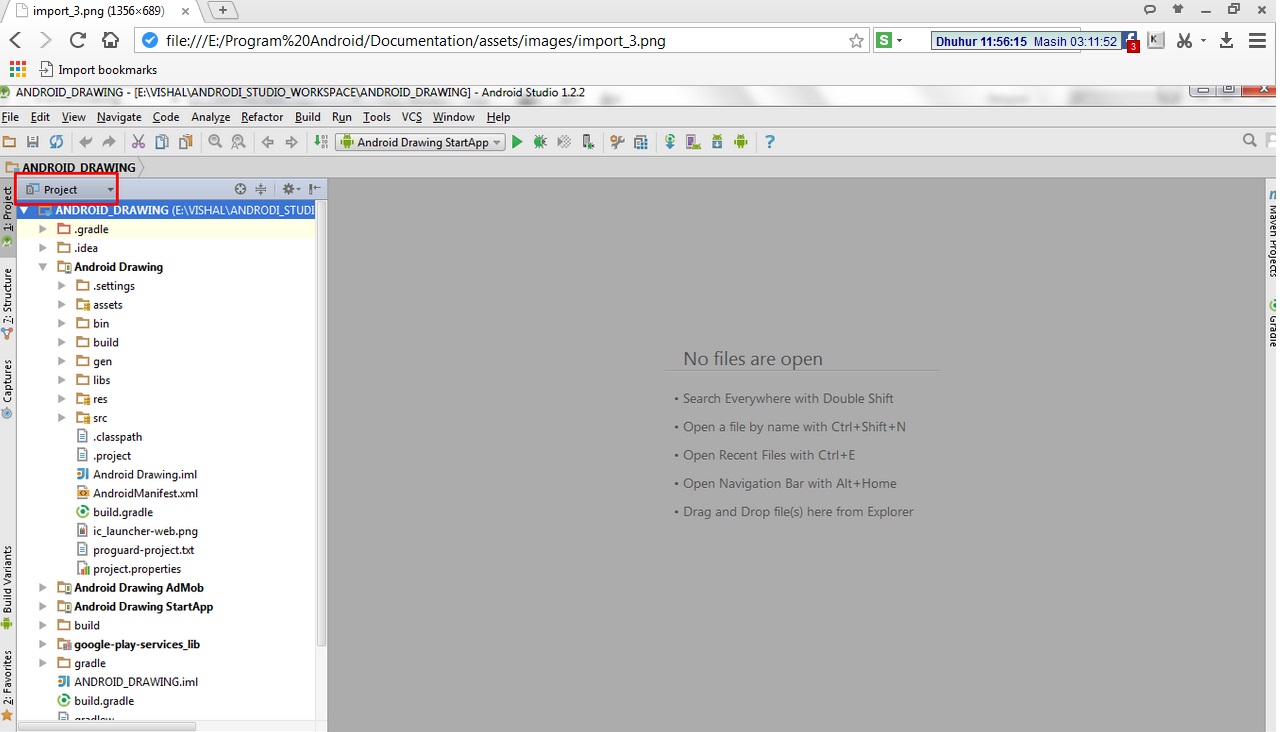
Task: Open the run configuration dropdown
Action: [497, 141]
